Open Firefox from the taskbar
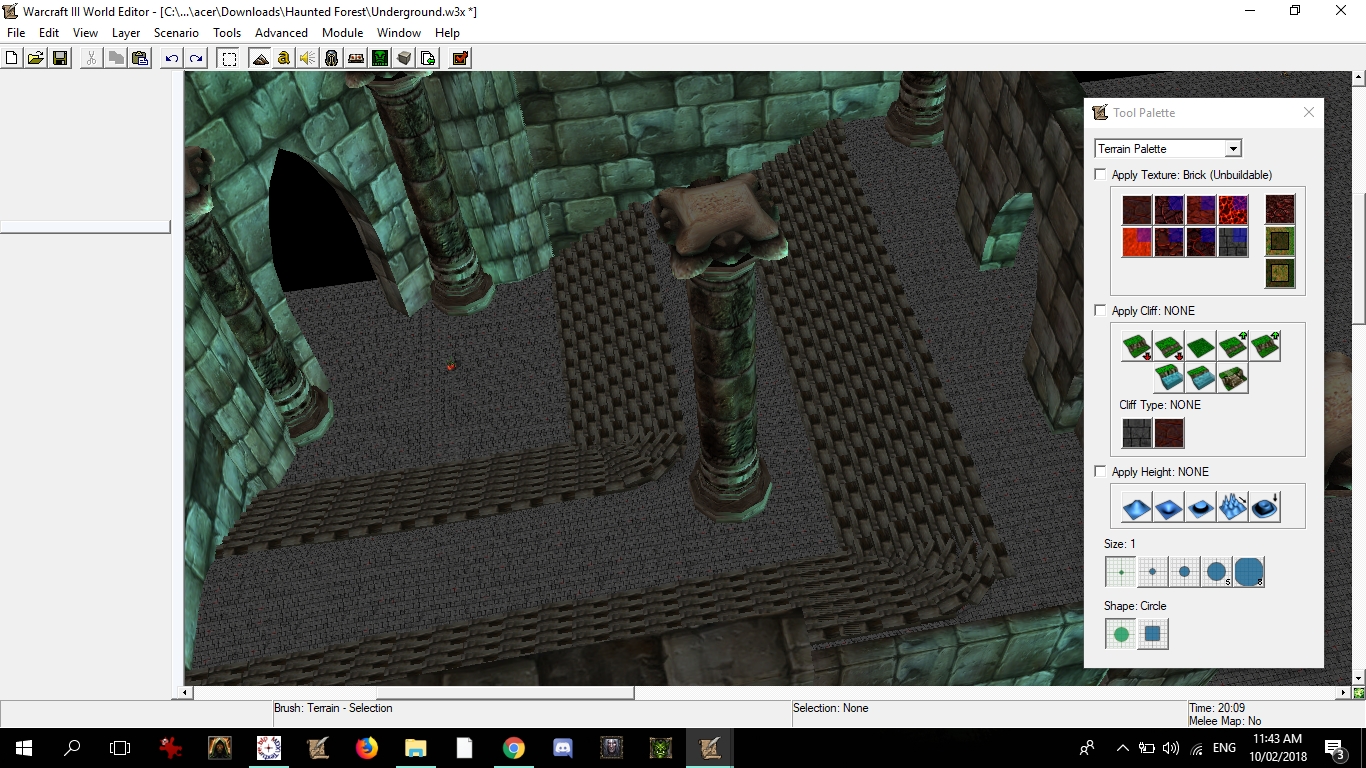The height and width of the screenshot is (768, 1366). pos(367,747)
